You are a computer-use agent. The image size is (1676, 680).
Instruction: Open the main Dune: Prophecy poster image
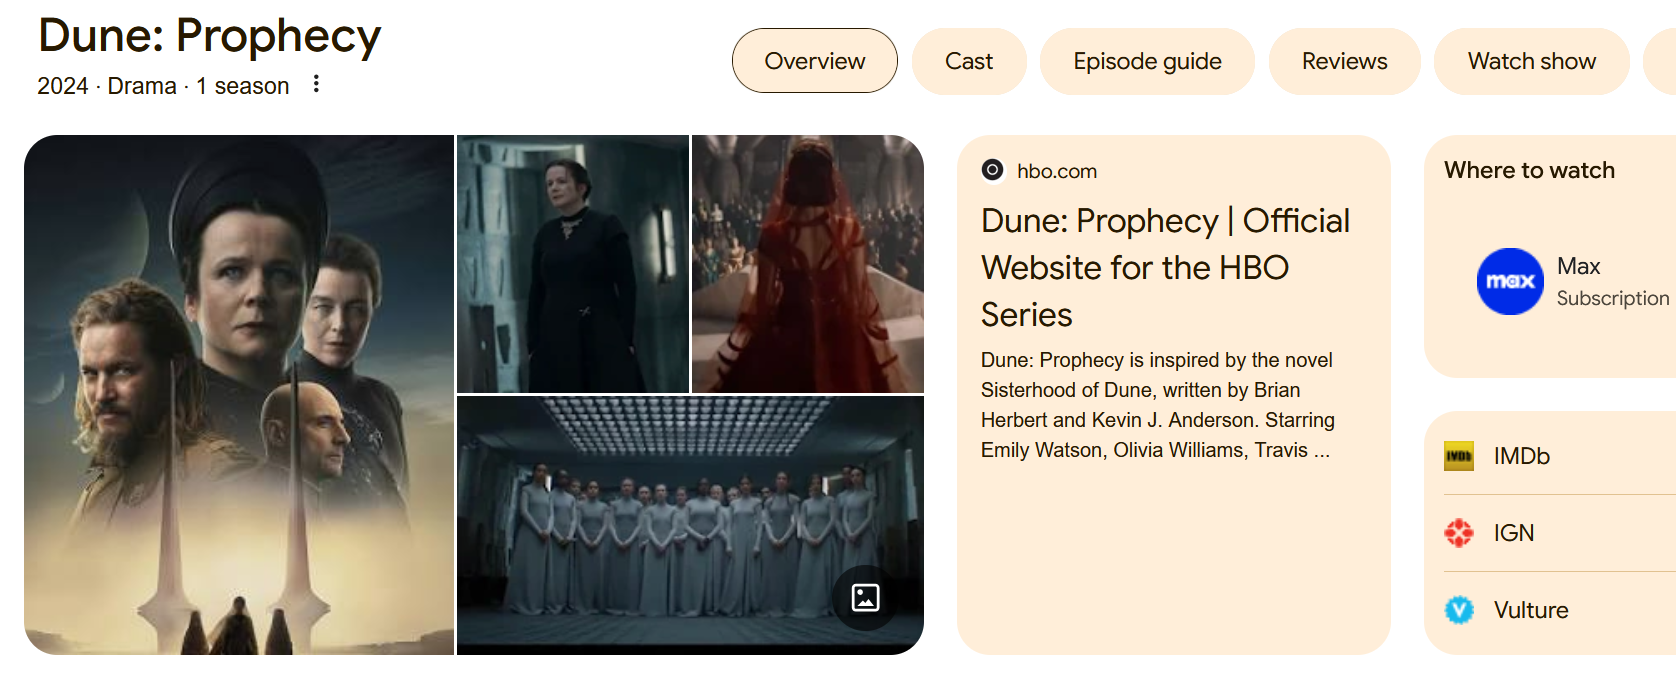point(239,395)
